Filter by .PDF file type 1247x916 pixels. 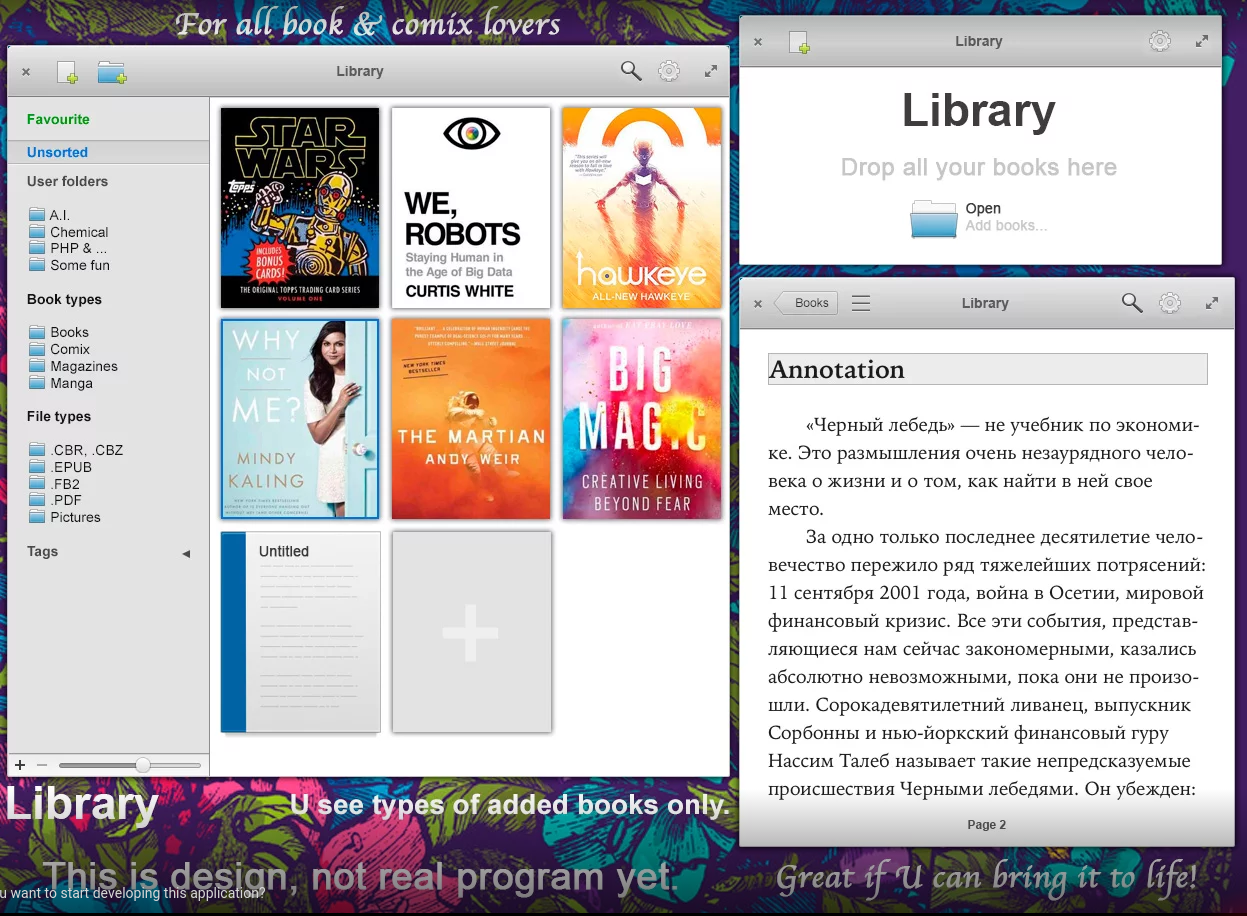(x=55, y=500)
